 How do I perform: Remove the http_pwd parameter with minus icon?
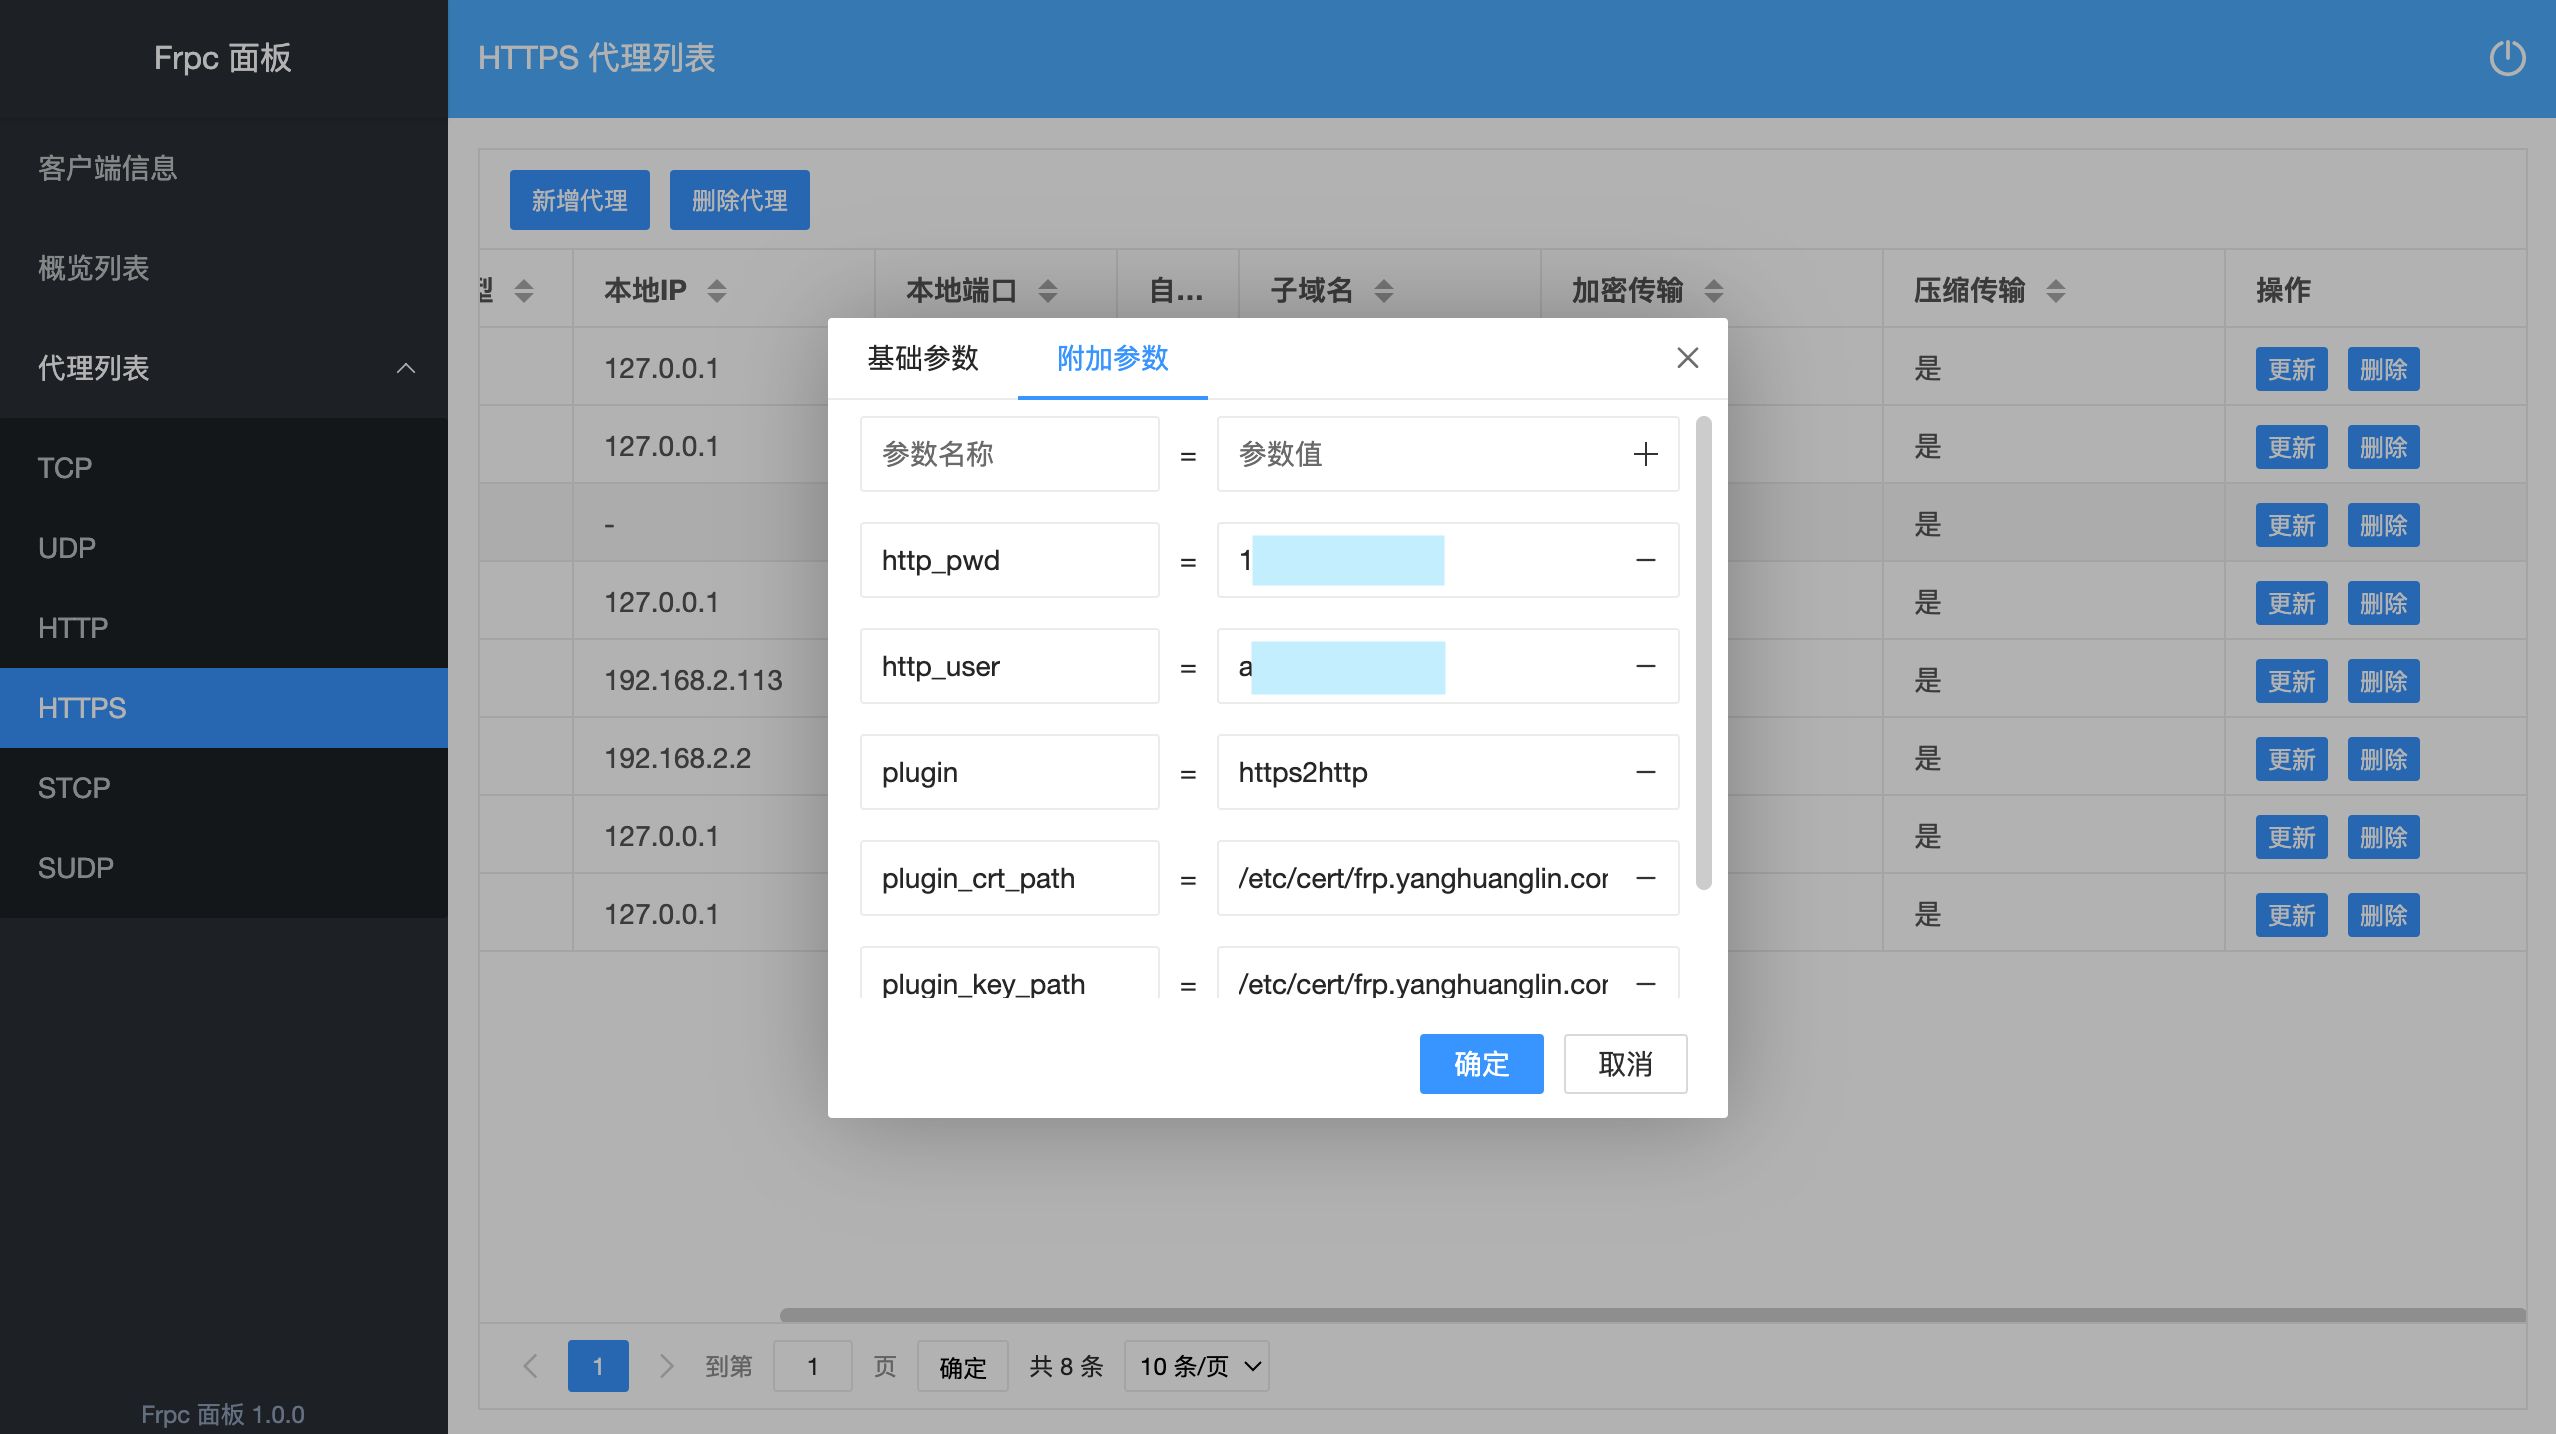(1645, 560)
